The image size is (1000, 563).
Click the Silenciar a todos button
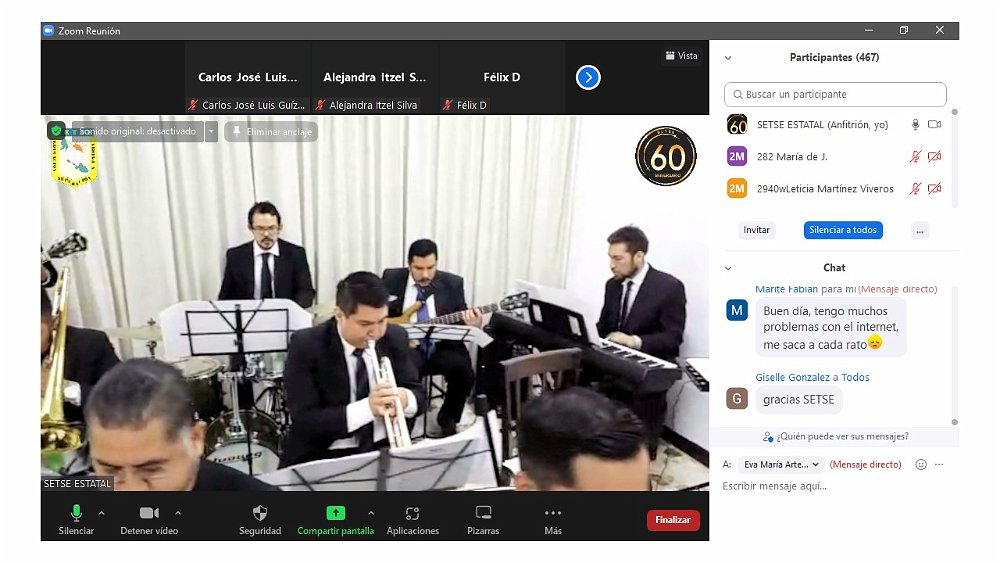pyautogui.click(x=842, y=230)
